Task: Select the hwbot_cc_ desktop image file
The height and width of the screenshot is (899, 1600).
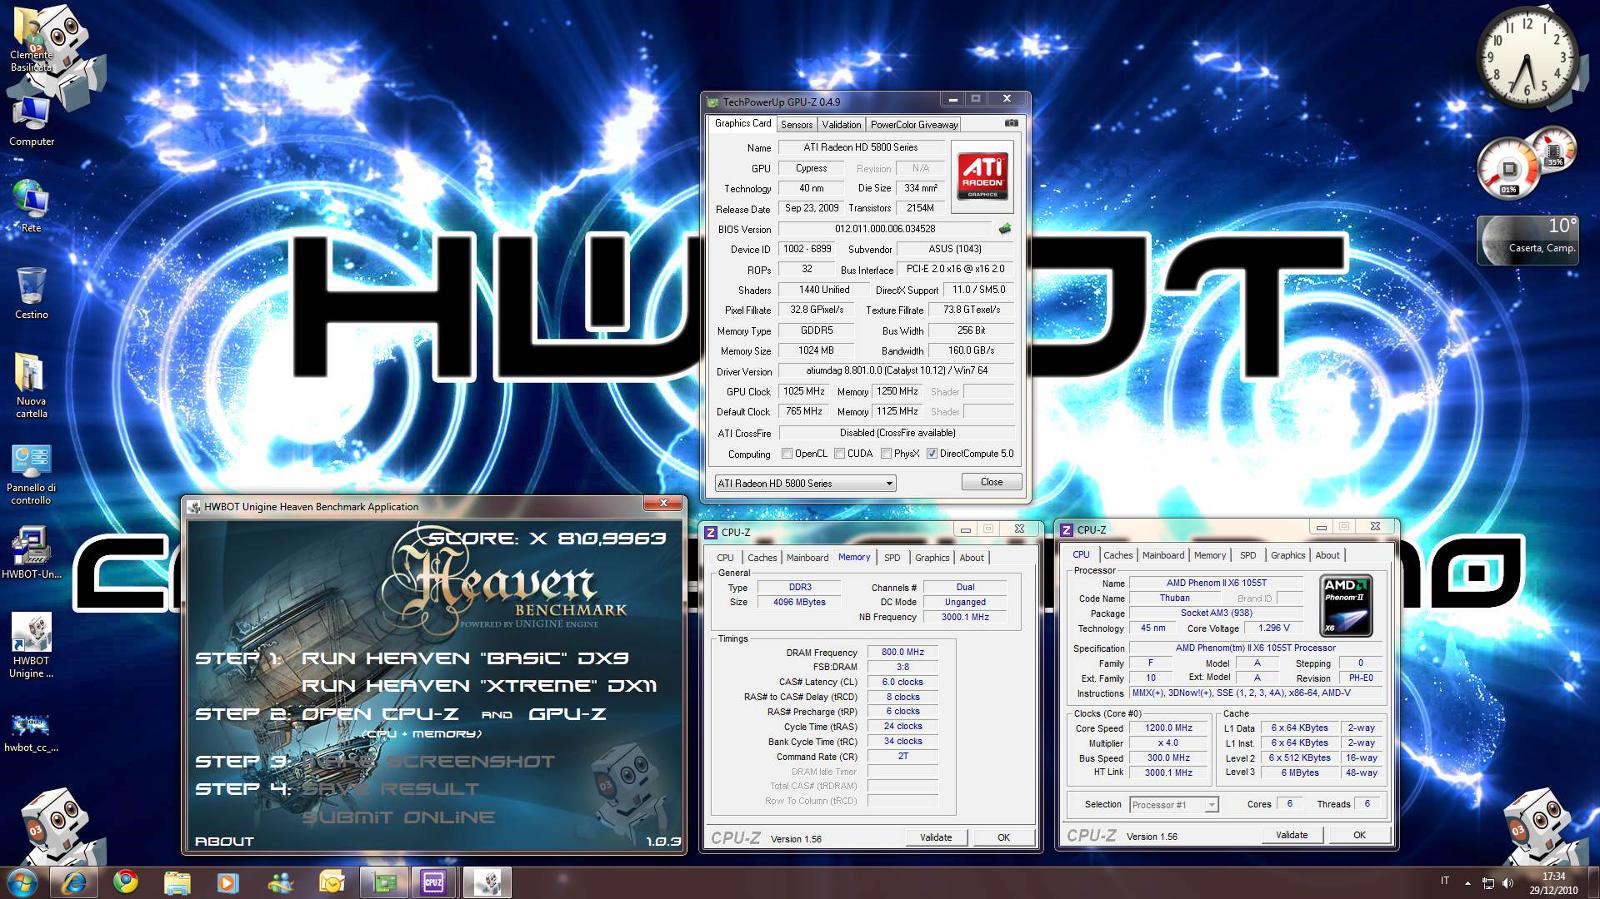Action: (31, 732)
